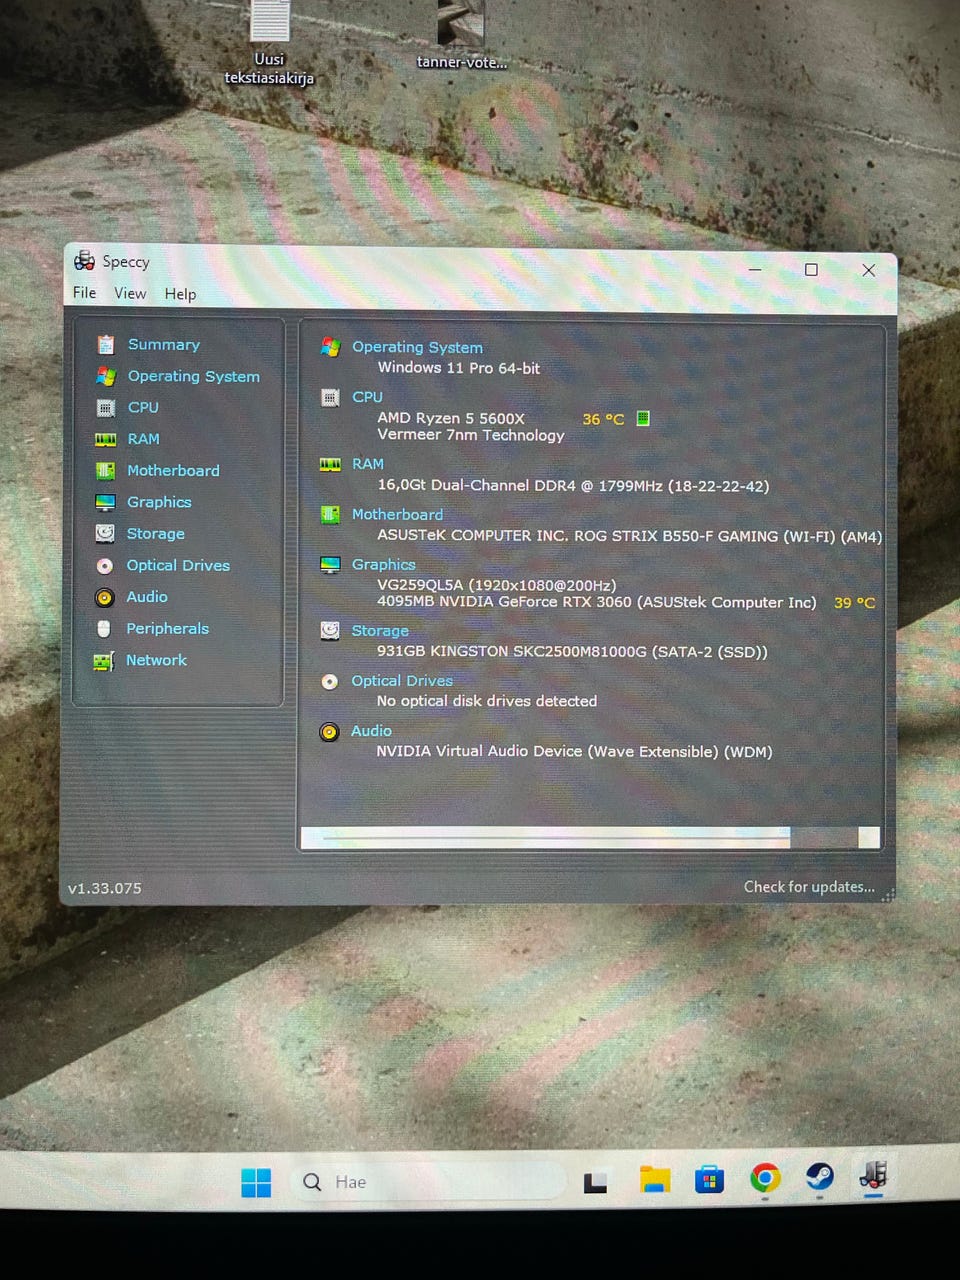Click the Speccy icon on the taskbar

(x=873, y=1174)
